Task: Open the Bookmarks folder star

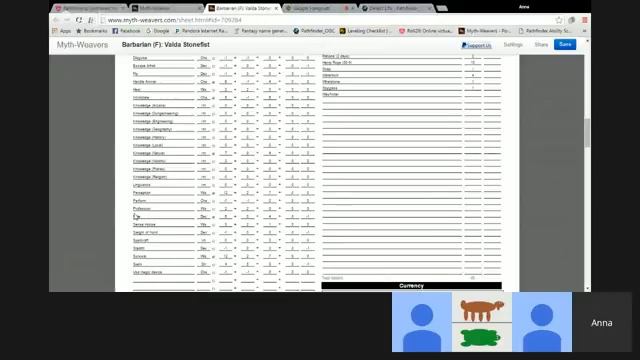Action: pos(92,31)
